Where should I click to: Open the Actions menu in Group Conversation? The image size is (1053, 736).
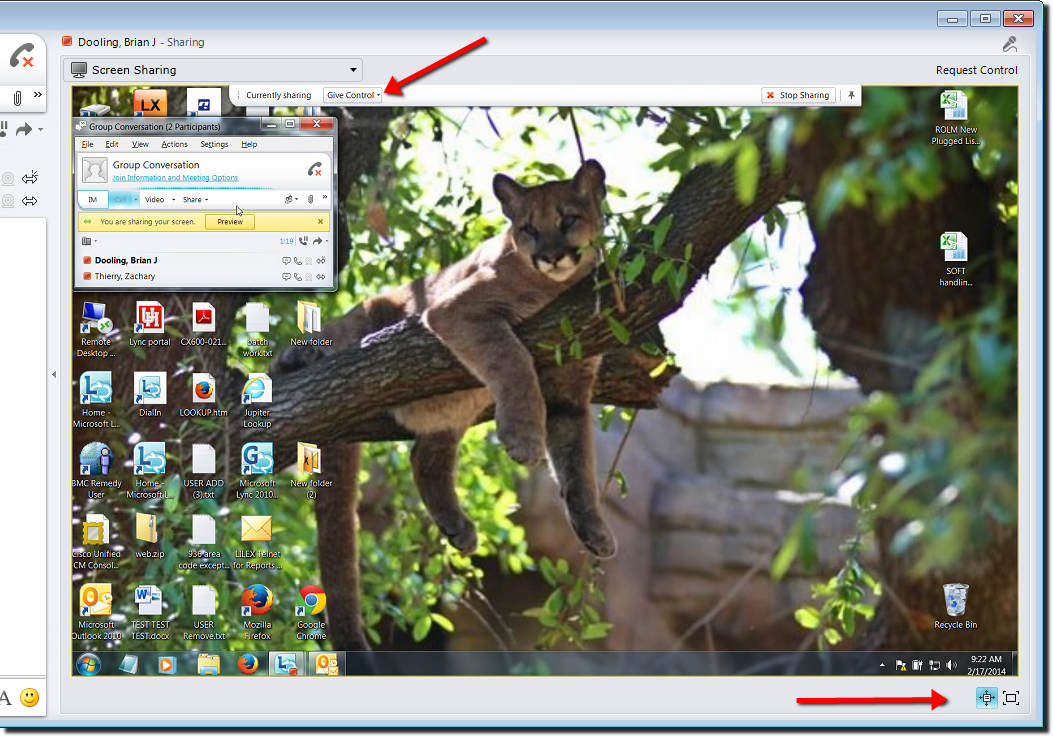175,144
